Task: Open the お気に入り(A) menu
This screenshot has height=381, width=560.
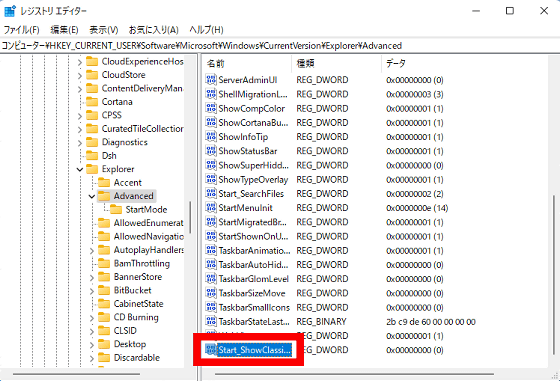Action: 153,30
